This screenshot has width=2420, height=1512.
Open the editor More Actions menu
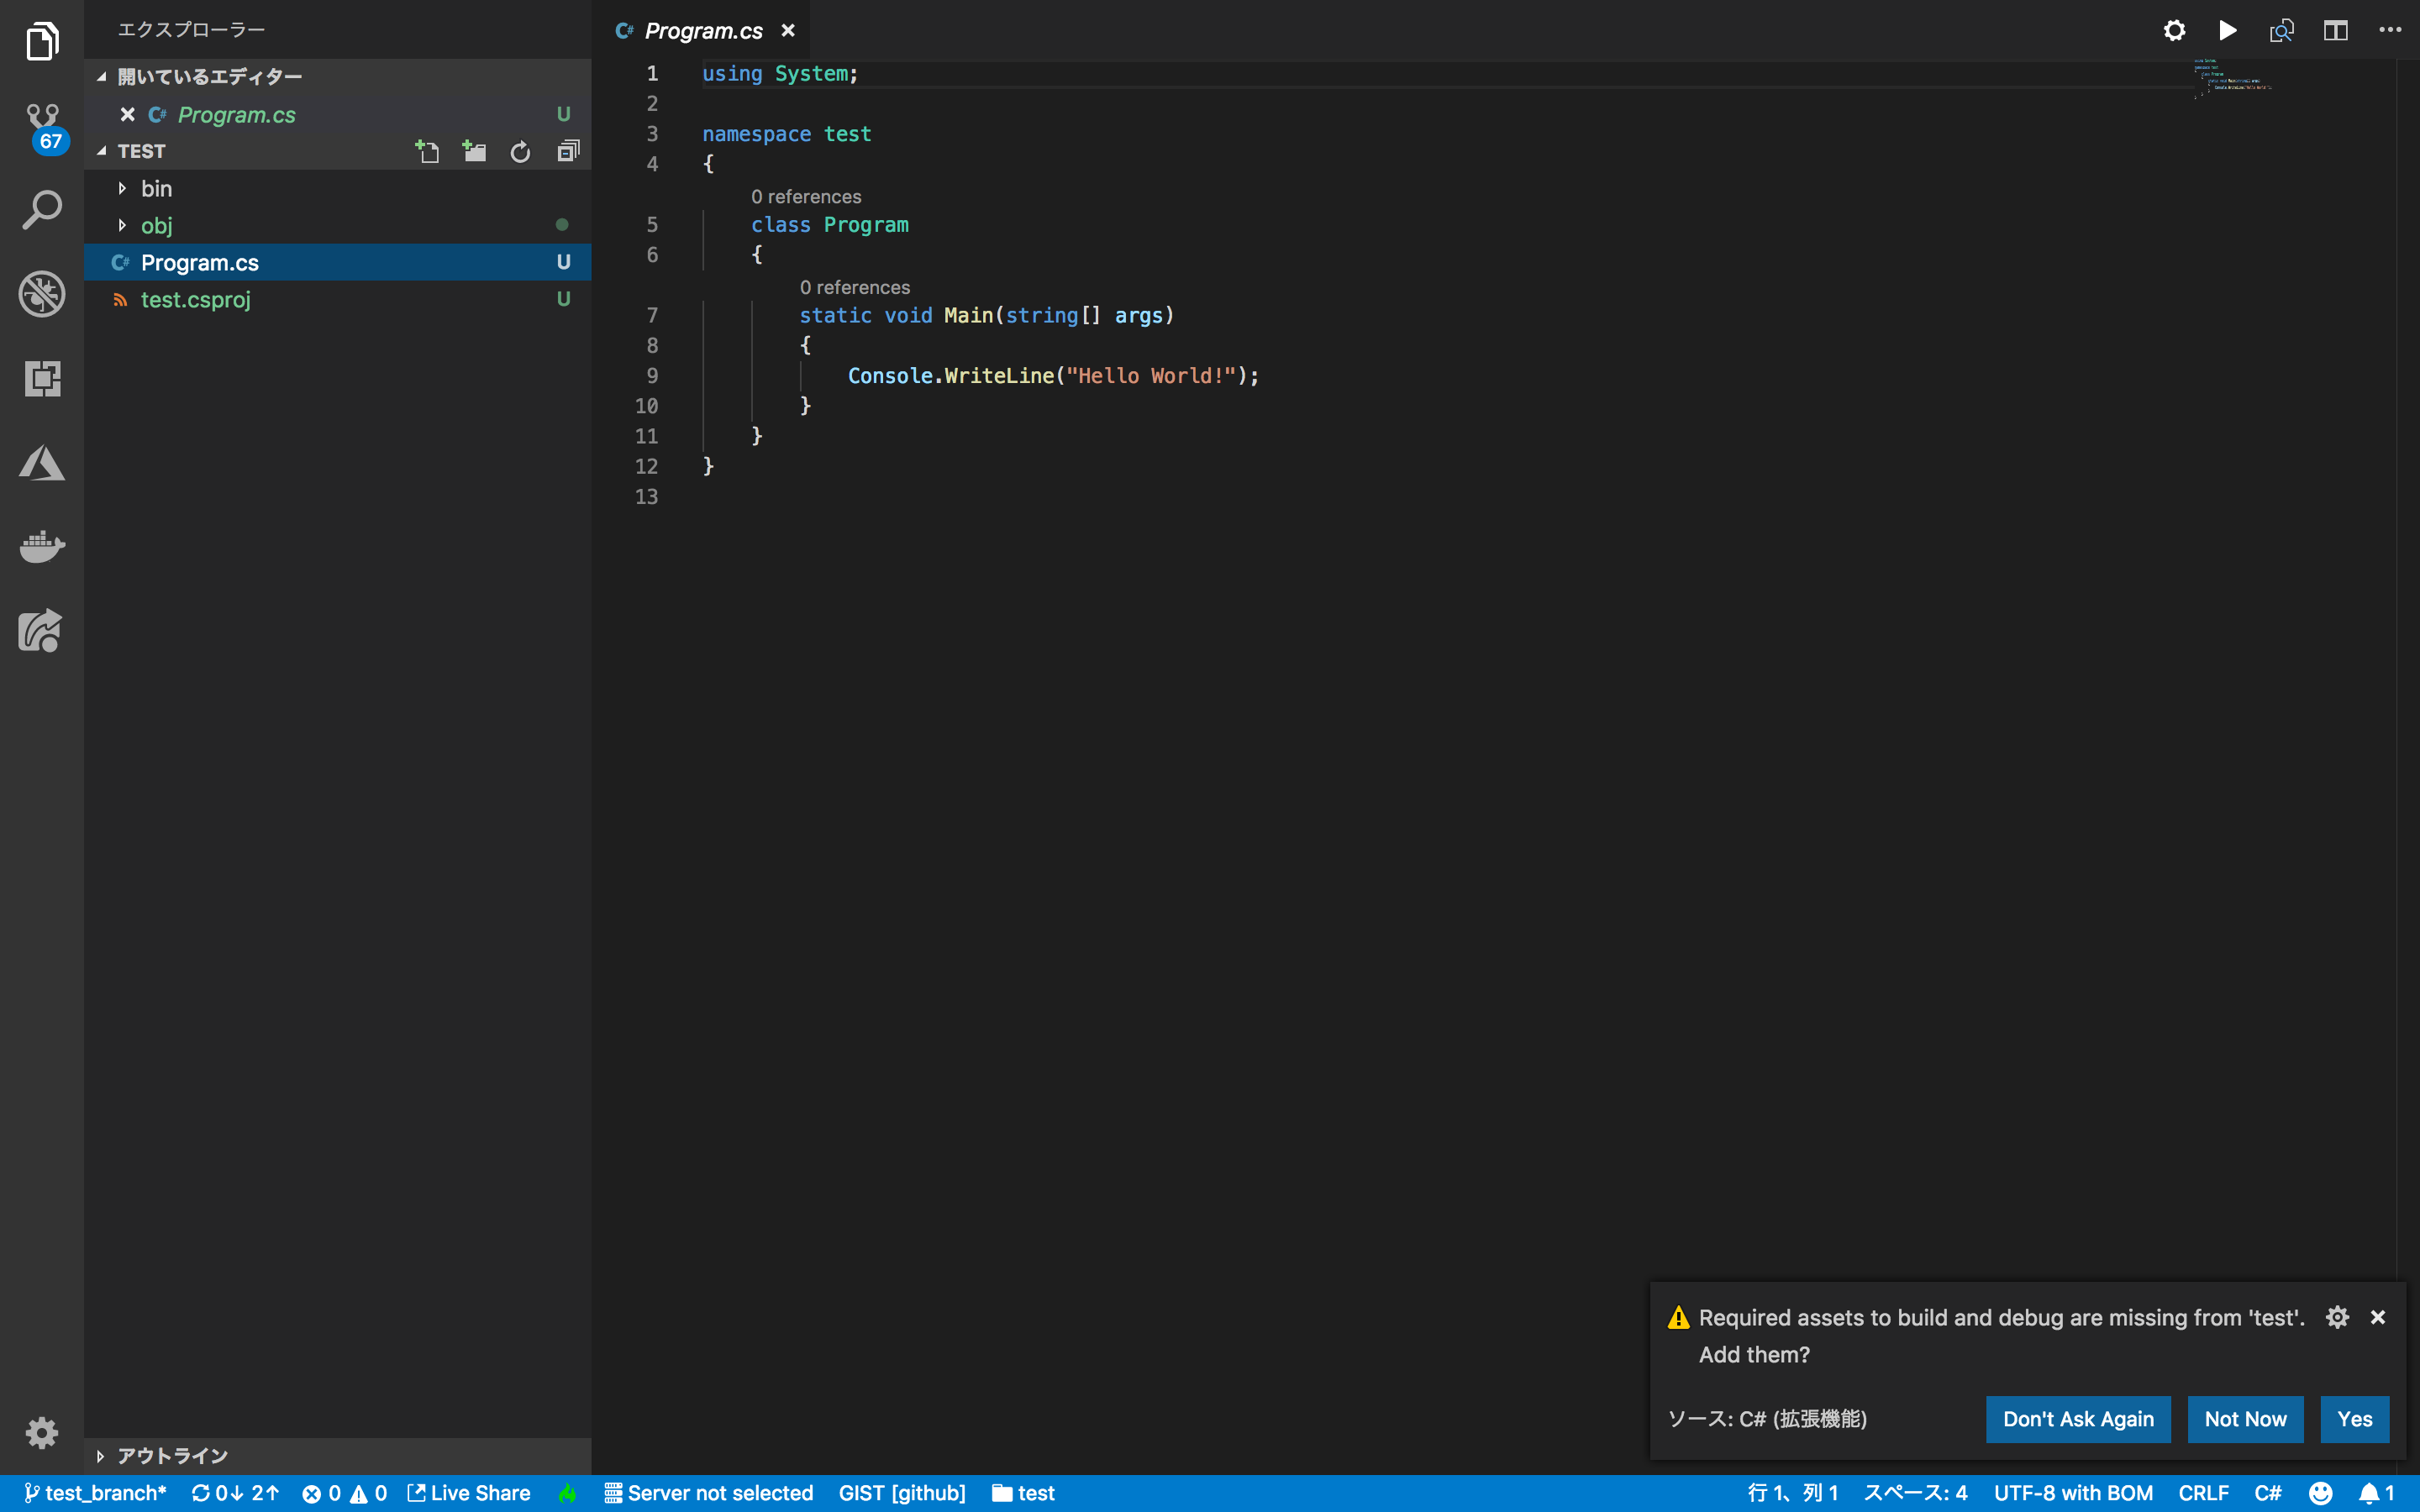click(2390, 30)
